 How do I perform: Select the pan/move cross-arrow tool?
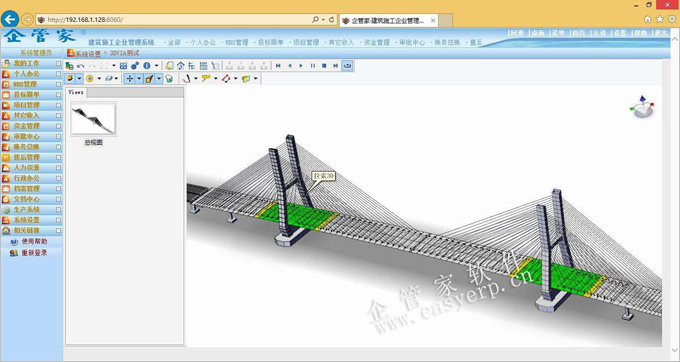coord(129,78)
